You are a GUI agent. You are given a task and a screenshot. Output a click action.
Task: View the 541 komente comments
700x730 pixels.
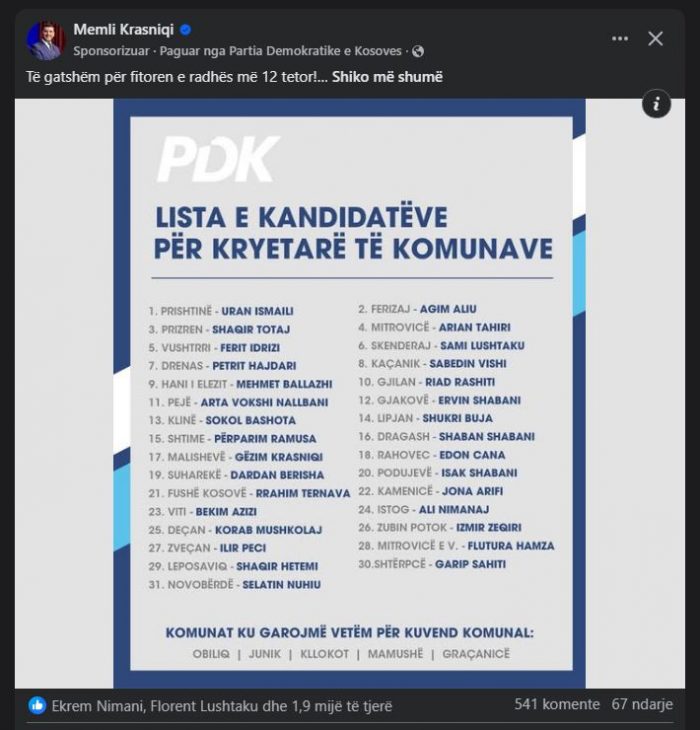(x=557, y=704)
